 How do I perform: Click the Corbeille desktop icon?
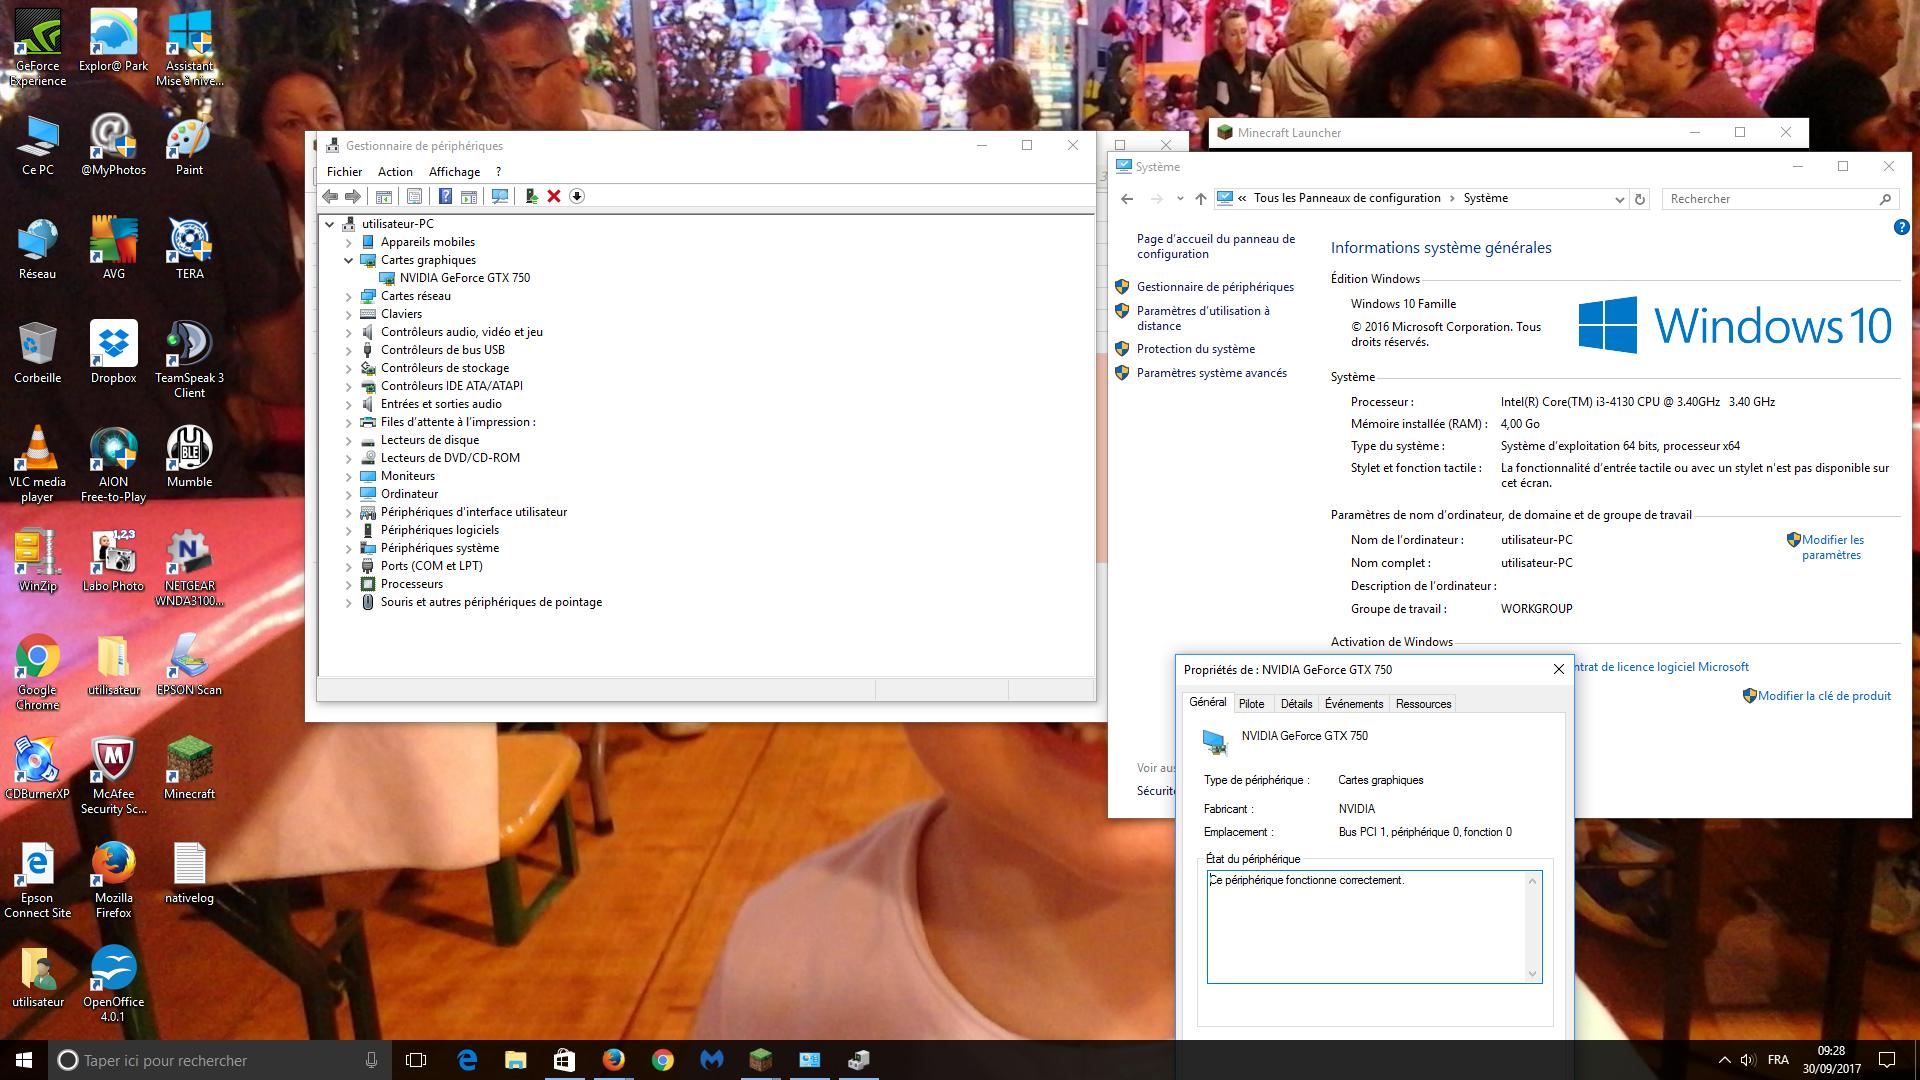pos(37,352)
